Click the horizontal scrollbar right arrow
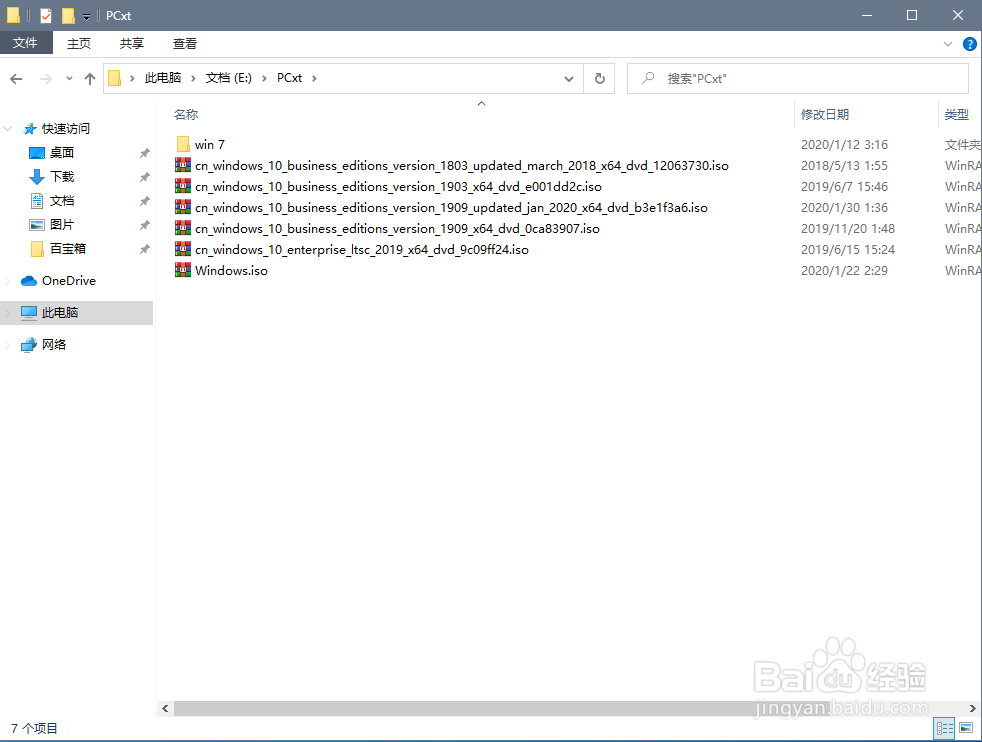The width and height of the screenshot is (982, 742). point(972,708)
